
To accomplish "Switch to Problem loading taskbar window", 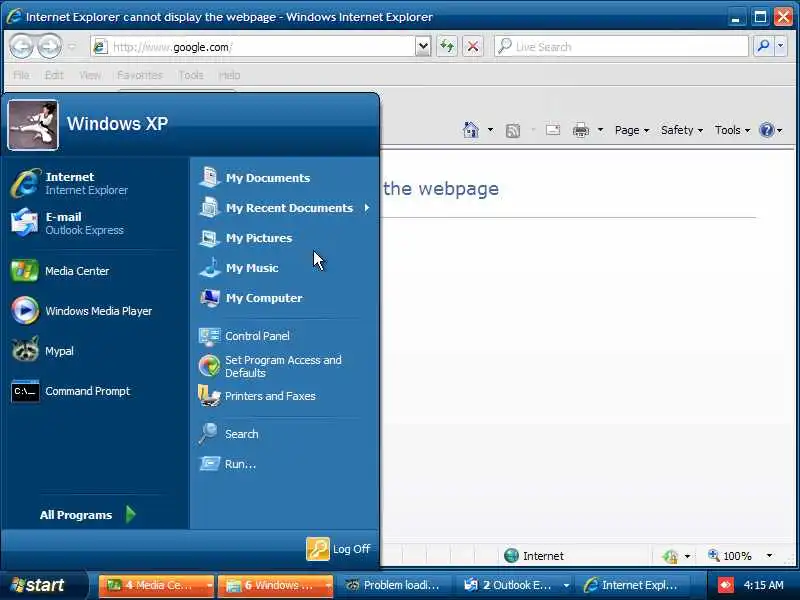I will pyautogui.click(x=394, y=585).
